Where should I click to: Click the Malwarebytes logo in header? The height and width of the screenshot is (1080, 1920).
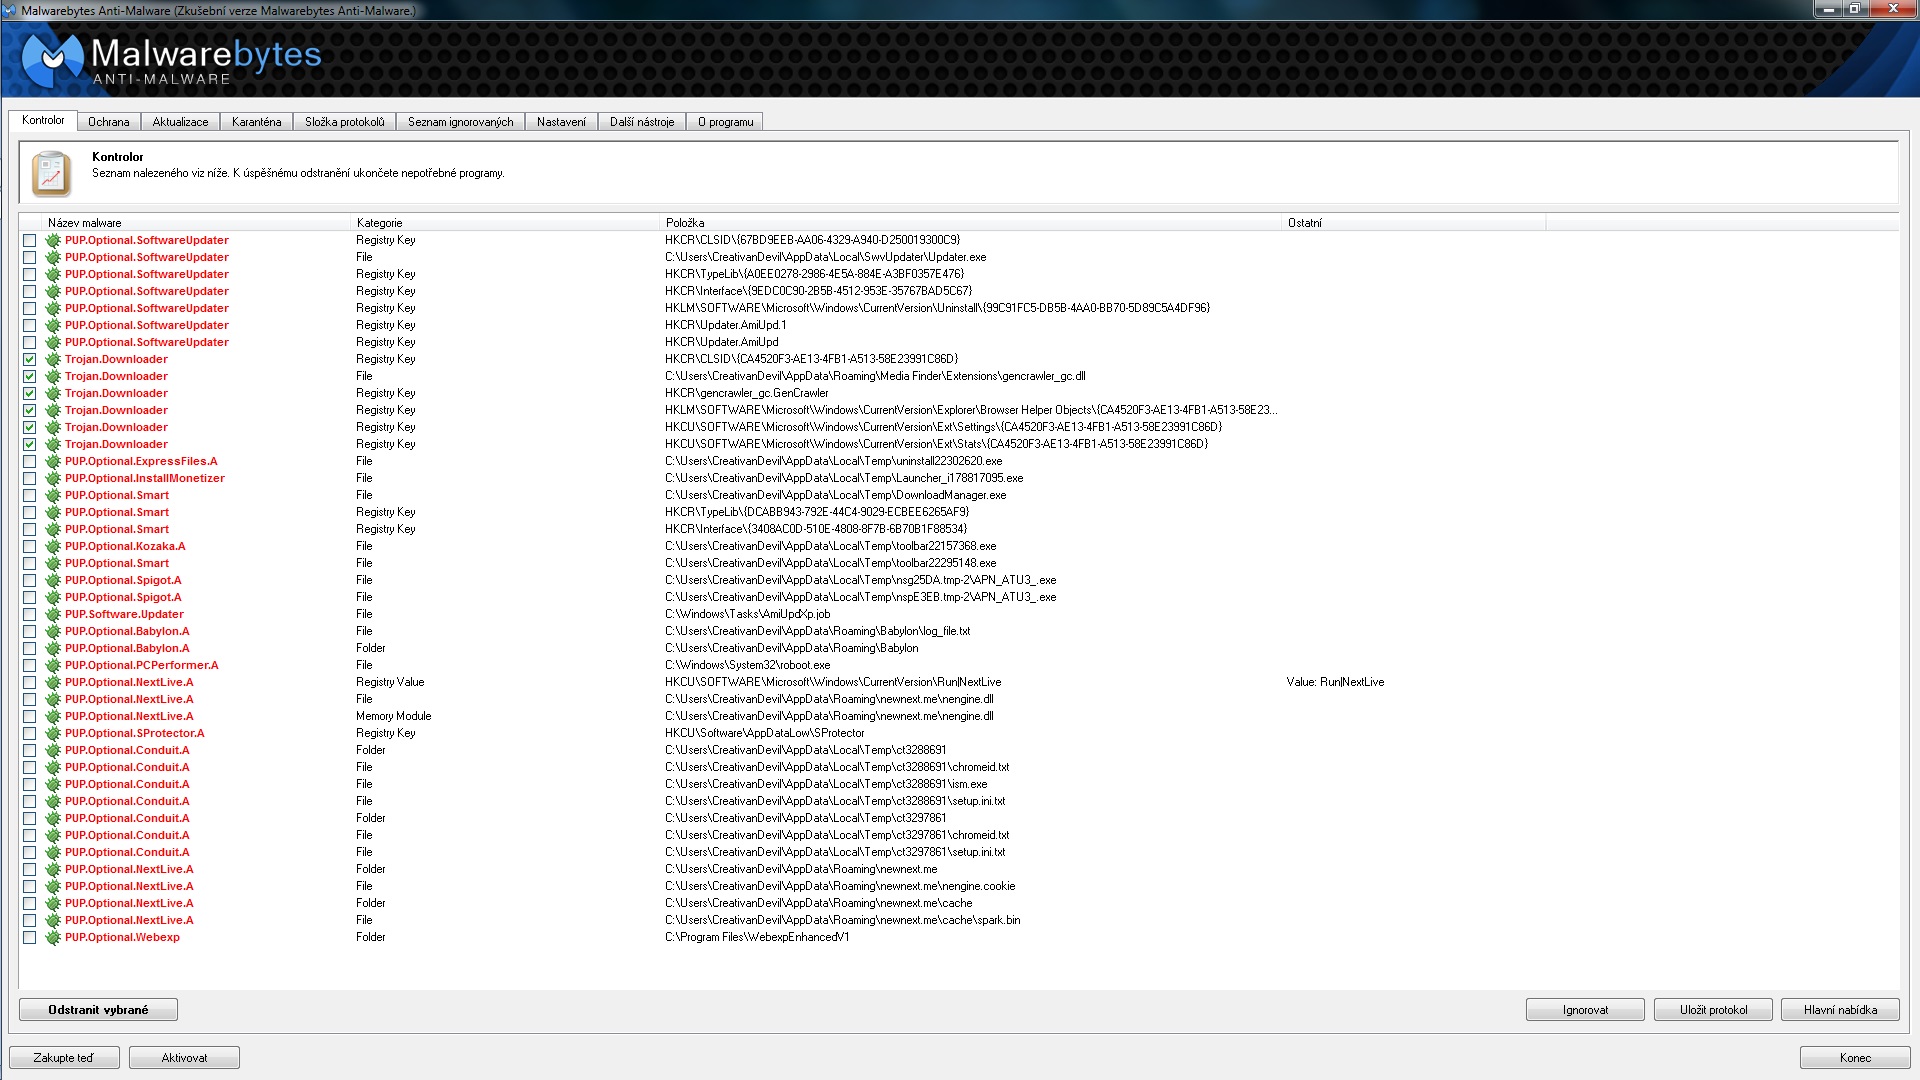(x=172, y=60)
